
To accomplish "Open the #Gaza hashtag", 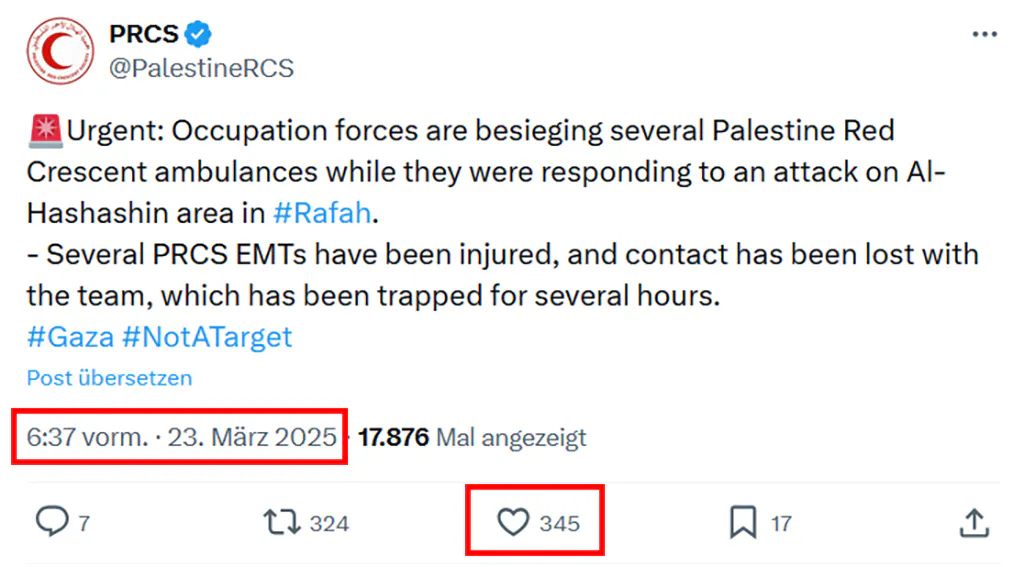I will (69, 336).
